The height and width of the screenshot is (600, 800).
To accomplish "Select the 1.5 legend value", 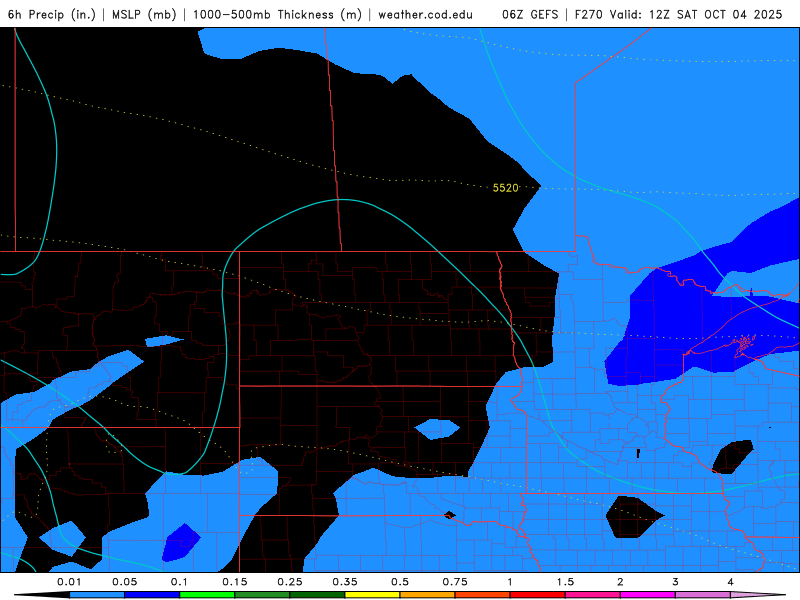I will tap(565, 582).
